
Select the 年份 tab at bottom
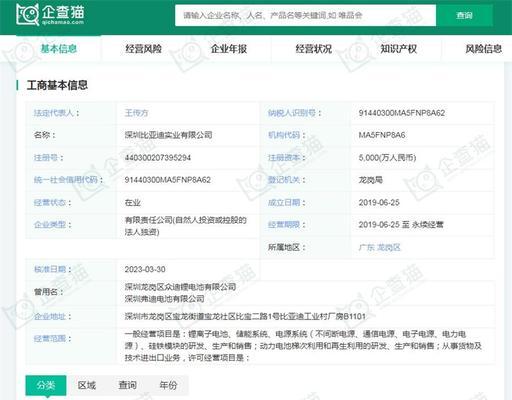(x=168, y=385)
